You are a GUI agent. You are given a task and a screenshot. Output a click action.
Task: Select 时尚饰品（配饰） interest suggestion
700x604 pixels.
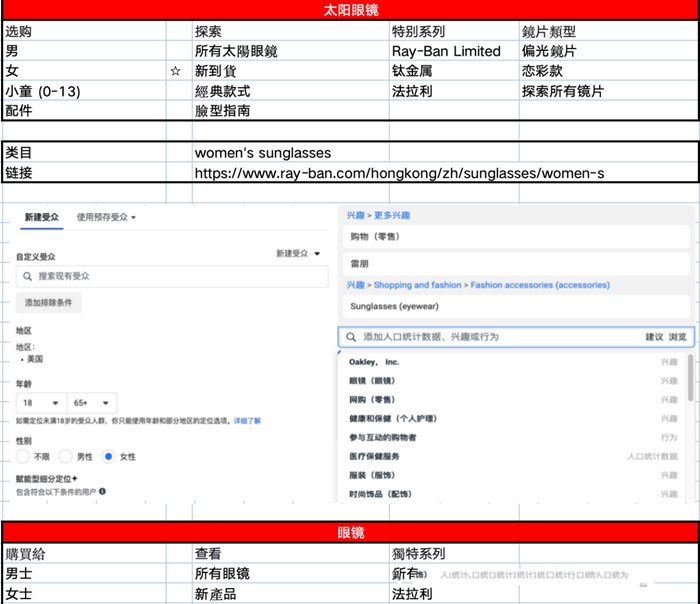click(513, 494)
